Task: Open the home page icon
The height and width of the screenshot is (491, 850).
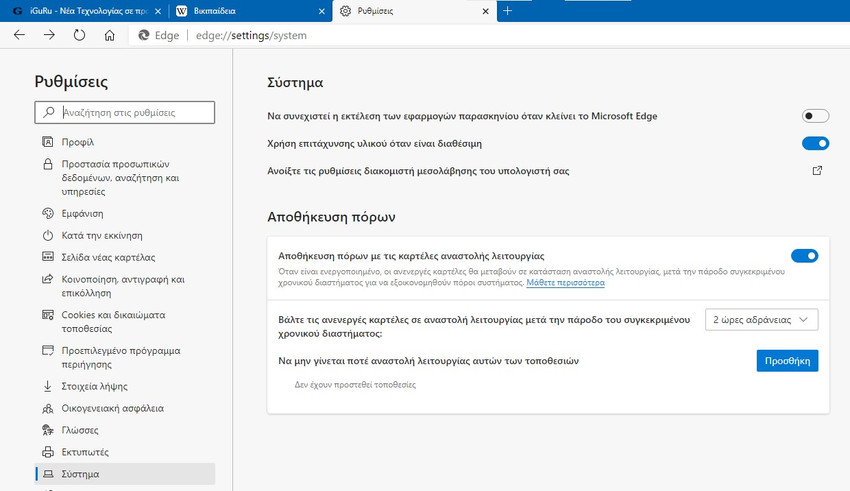Action: pos(110,35)
